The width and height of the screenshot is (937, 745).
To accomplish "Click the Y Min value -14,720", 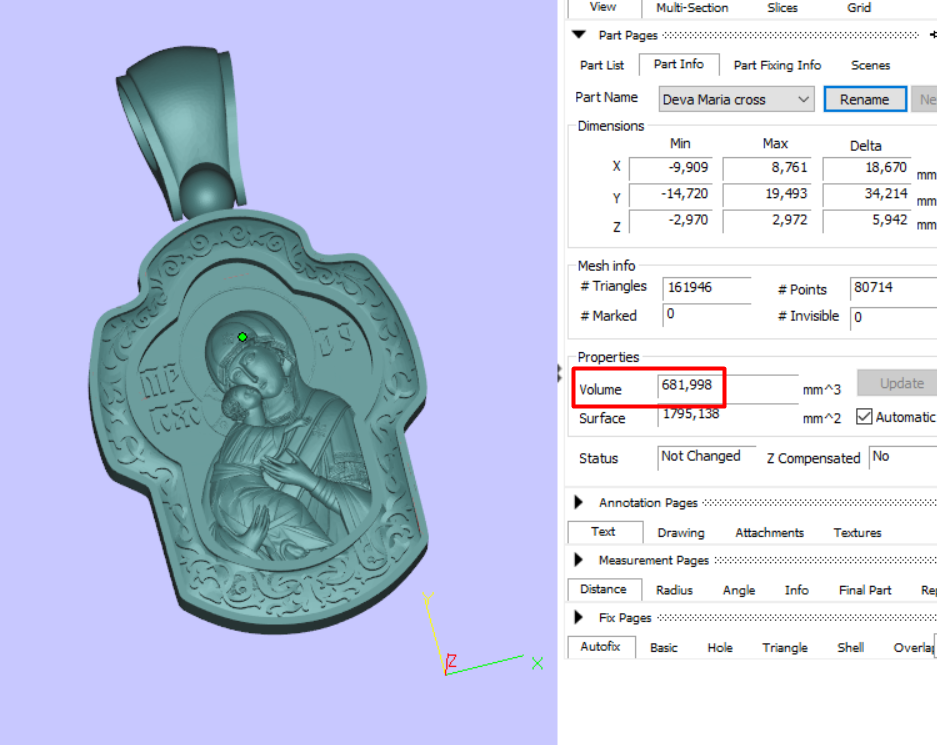I will 670,194.
